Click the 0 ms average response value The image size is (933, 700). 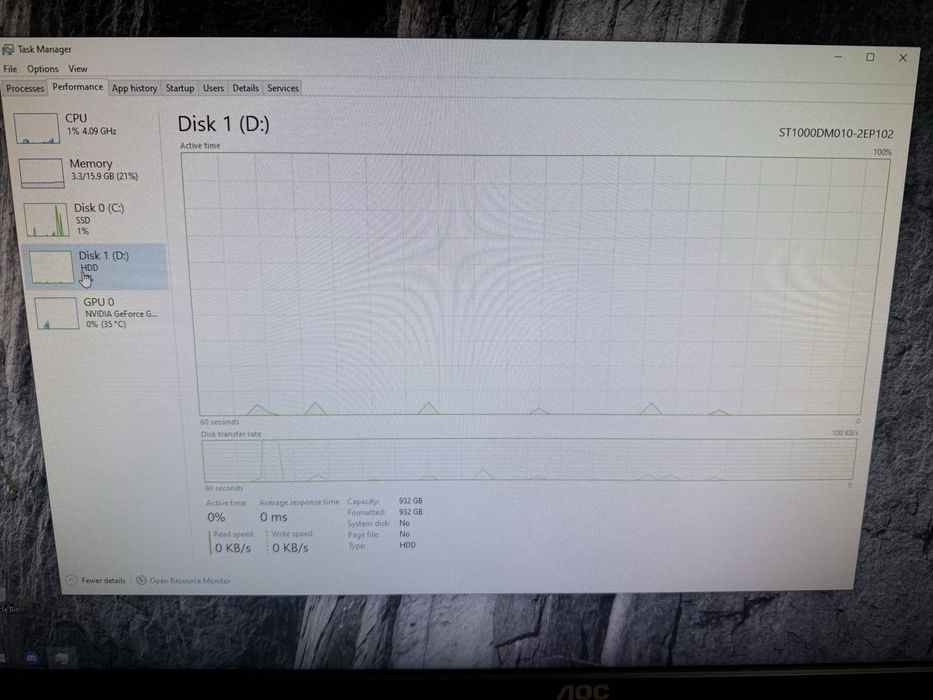[x=274, y=517]
